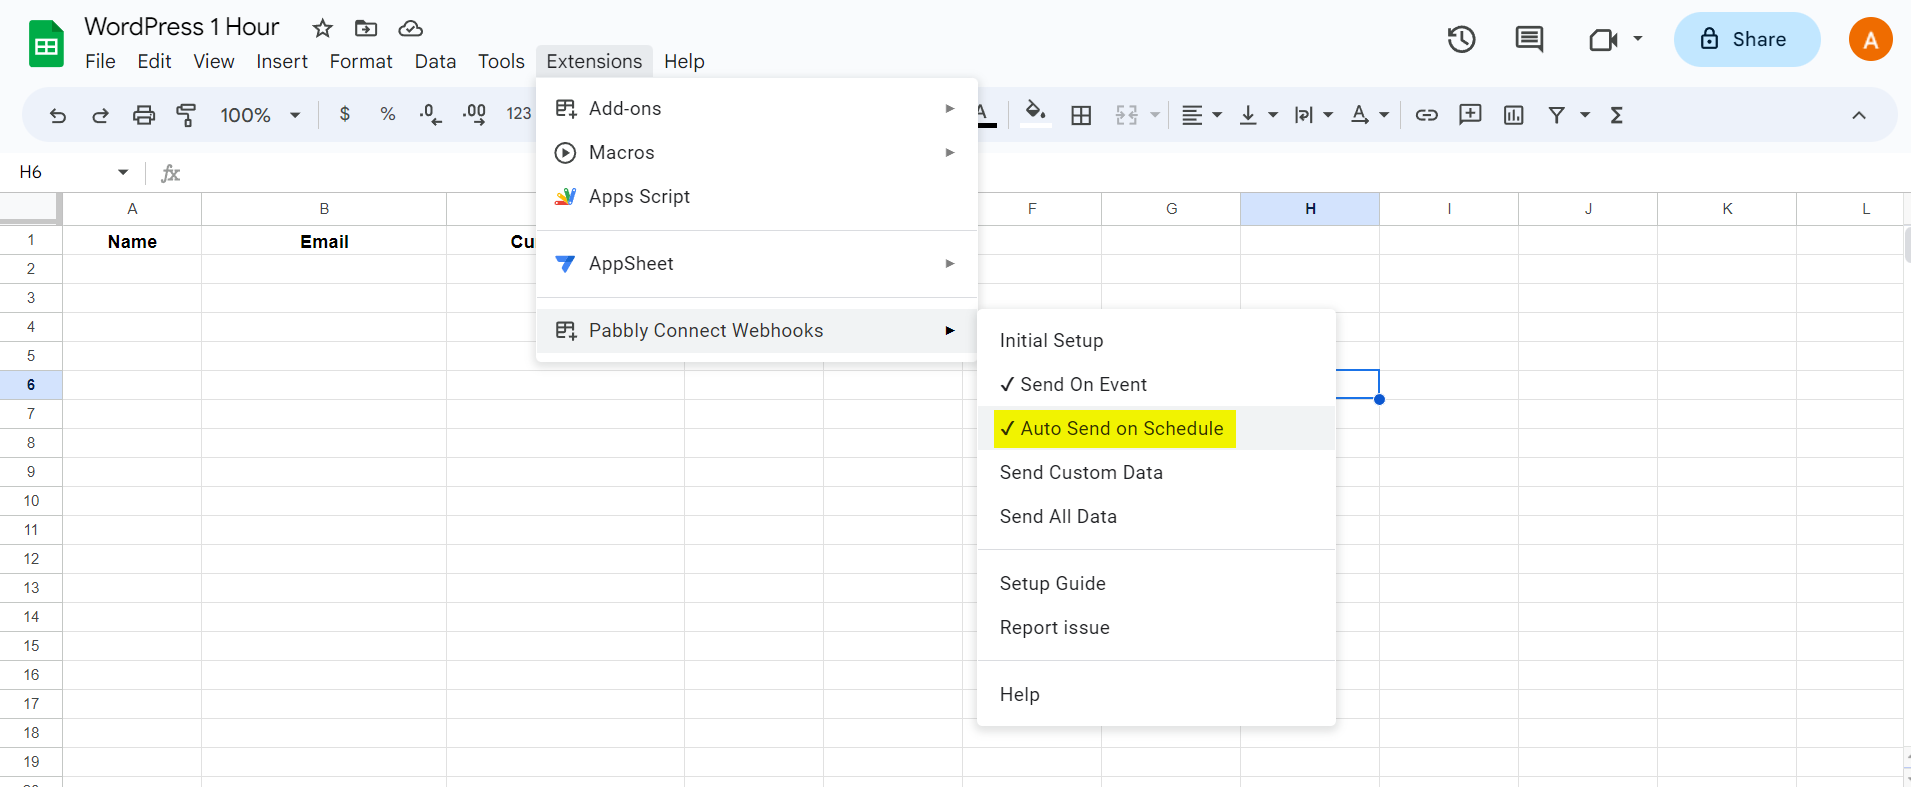The width and height of the screenshot is (1911, 787).
Task: Open the text rotation dropdown
Action: pos(1369,115)
